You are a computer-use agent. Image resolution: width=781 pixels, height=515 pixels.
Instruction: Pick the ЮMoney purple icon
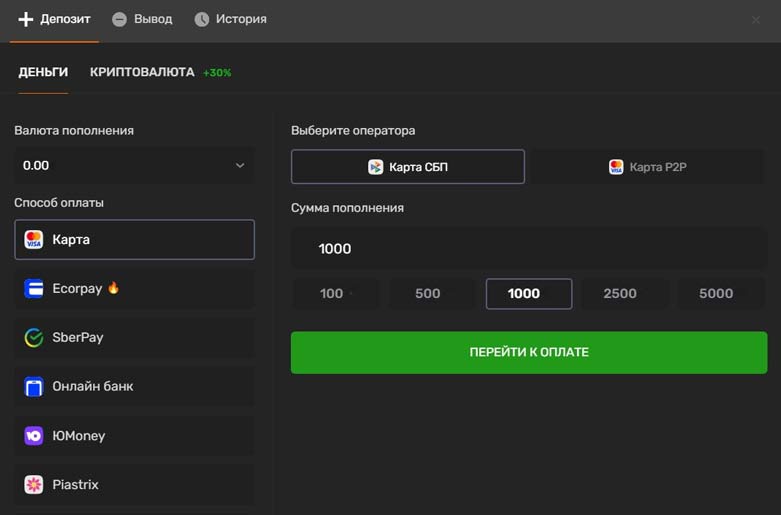click(x=34, y=436)
